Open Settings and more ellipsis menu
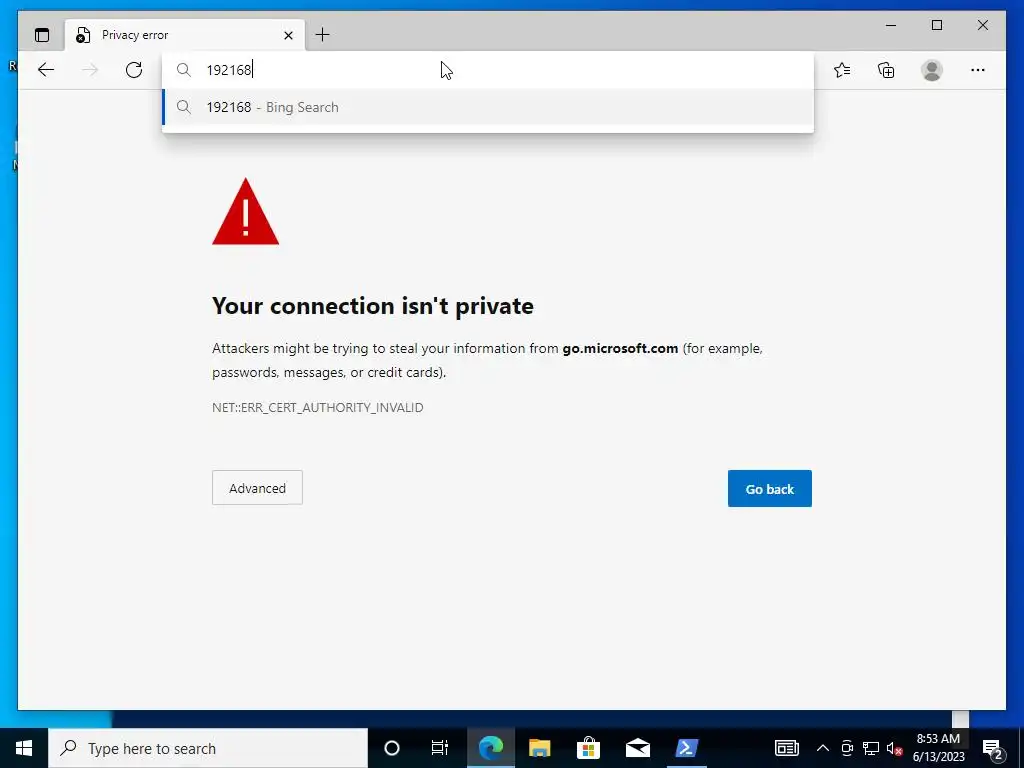Screen dimensions: 1024x768 pos(978,70)
